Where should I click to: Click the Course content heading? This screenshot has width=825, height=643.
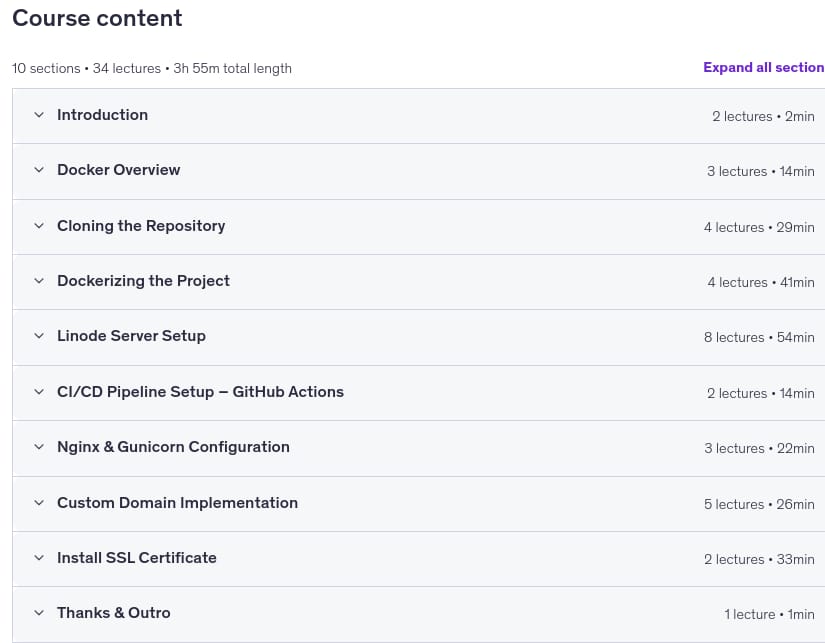coord(97,18)
